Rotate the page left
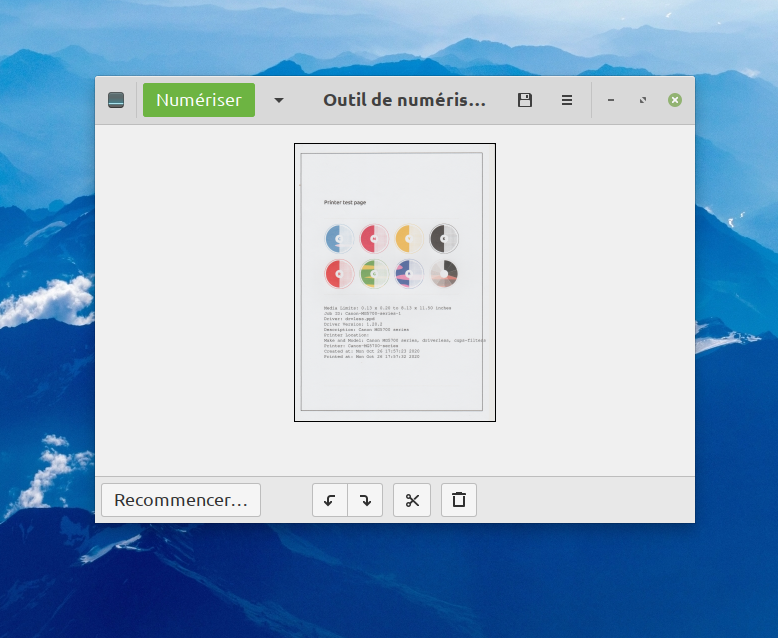Screen dimensions: 778x638 click(330, 500)
